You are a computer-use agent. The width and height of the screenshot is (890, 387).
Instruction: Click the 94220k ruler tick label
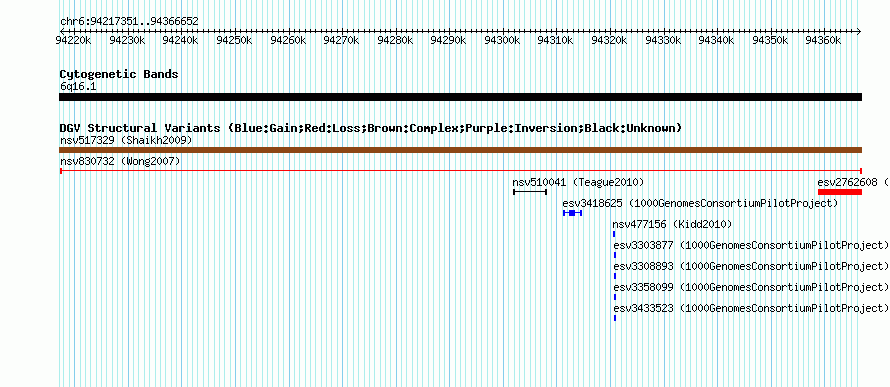click(x=73, y=40)
